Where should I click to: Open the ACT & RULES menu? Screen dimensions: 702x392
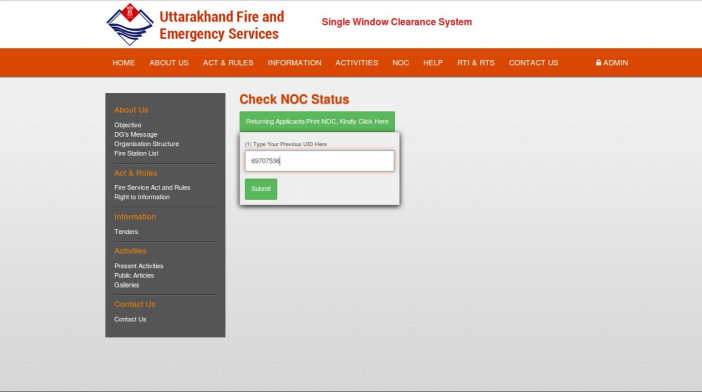228,63
